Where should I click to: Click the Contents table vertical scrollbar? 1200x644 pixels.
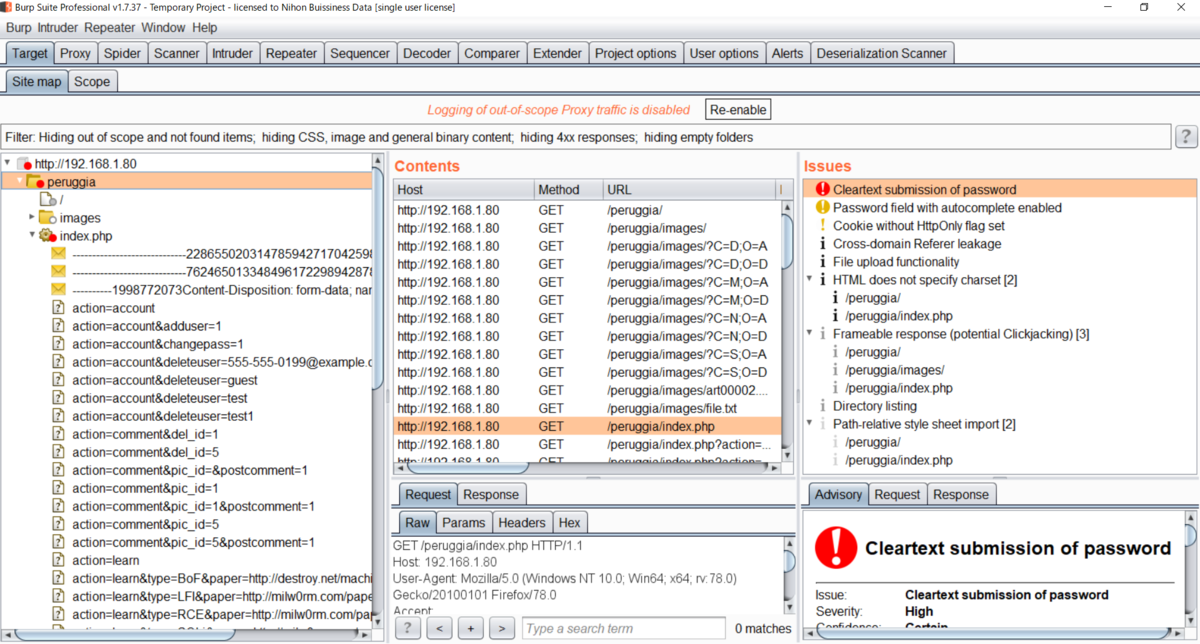tap(788, 240)
